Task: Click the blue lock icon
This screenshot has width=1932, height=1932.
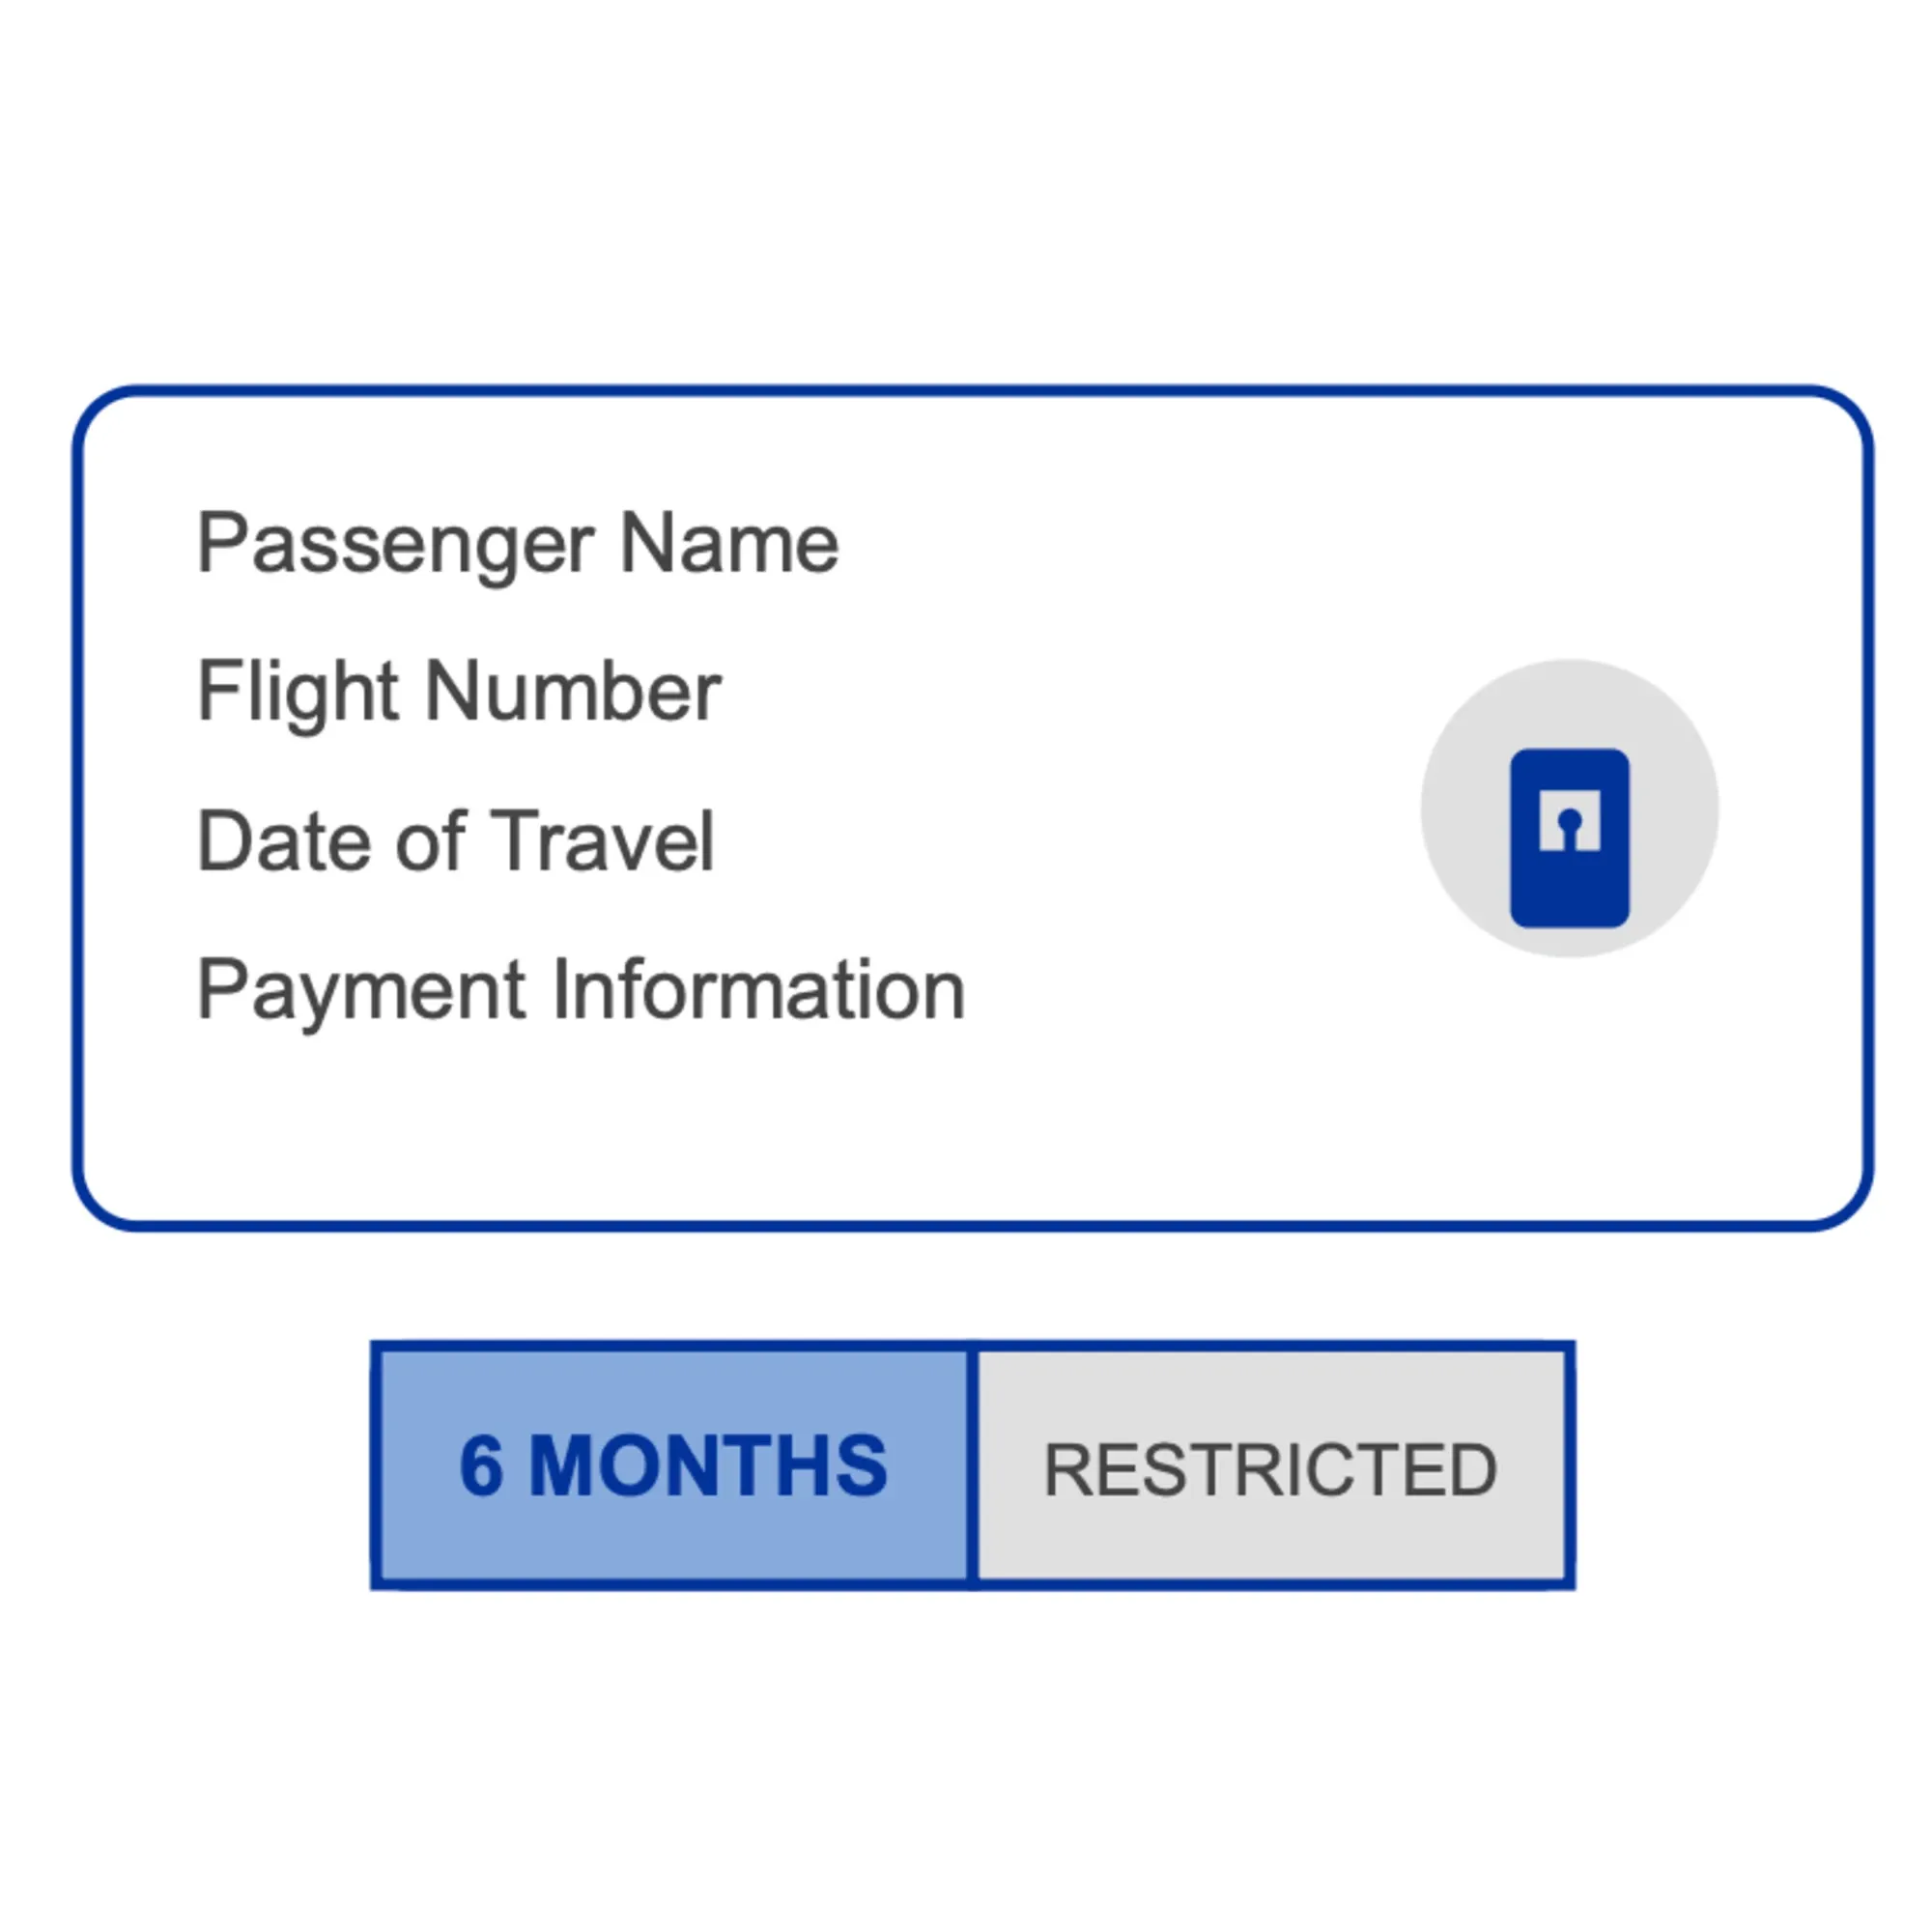Action: 1569,838
